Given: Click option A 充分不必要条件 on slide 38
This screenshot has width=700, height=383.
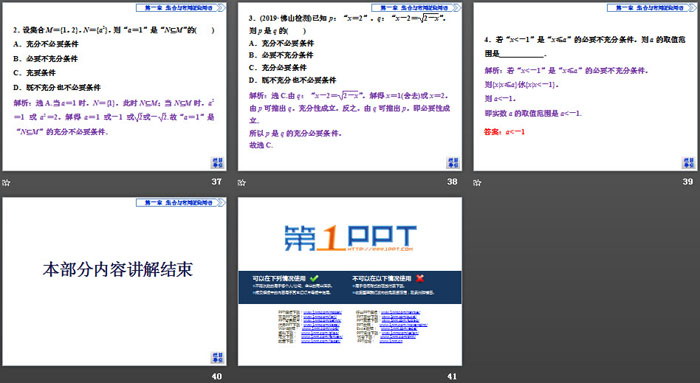Looking at the screenshot, I should pos(282,43).
